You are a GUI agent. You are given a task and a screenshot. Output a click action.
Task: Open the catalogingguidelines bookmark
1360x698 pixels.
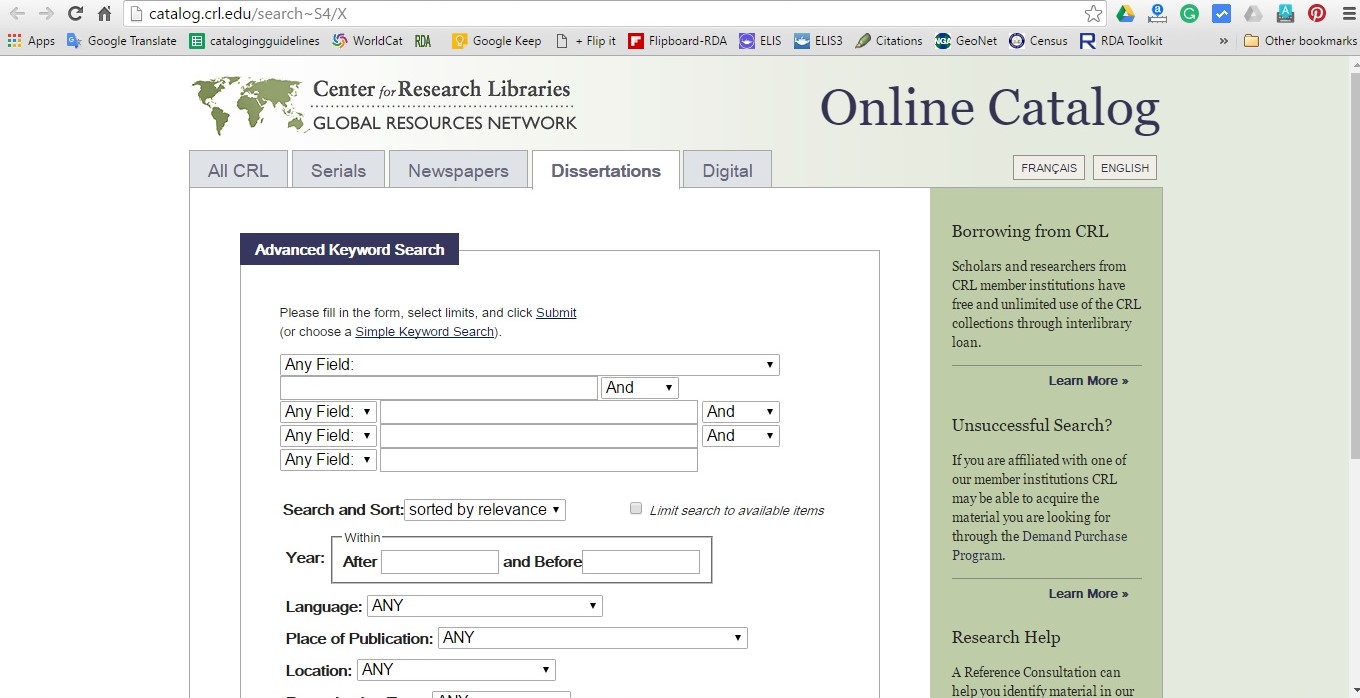(255, 41)
